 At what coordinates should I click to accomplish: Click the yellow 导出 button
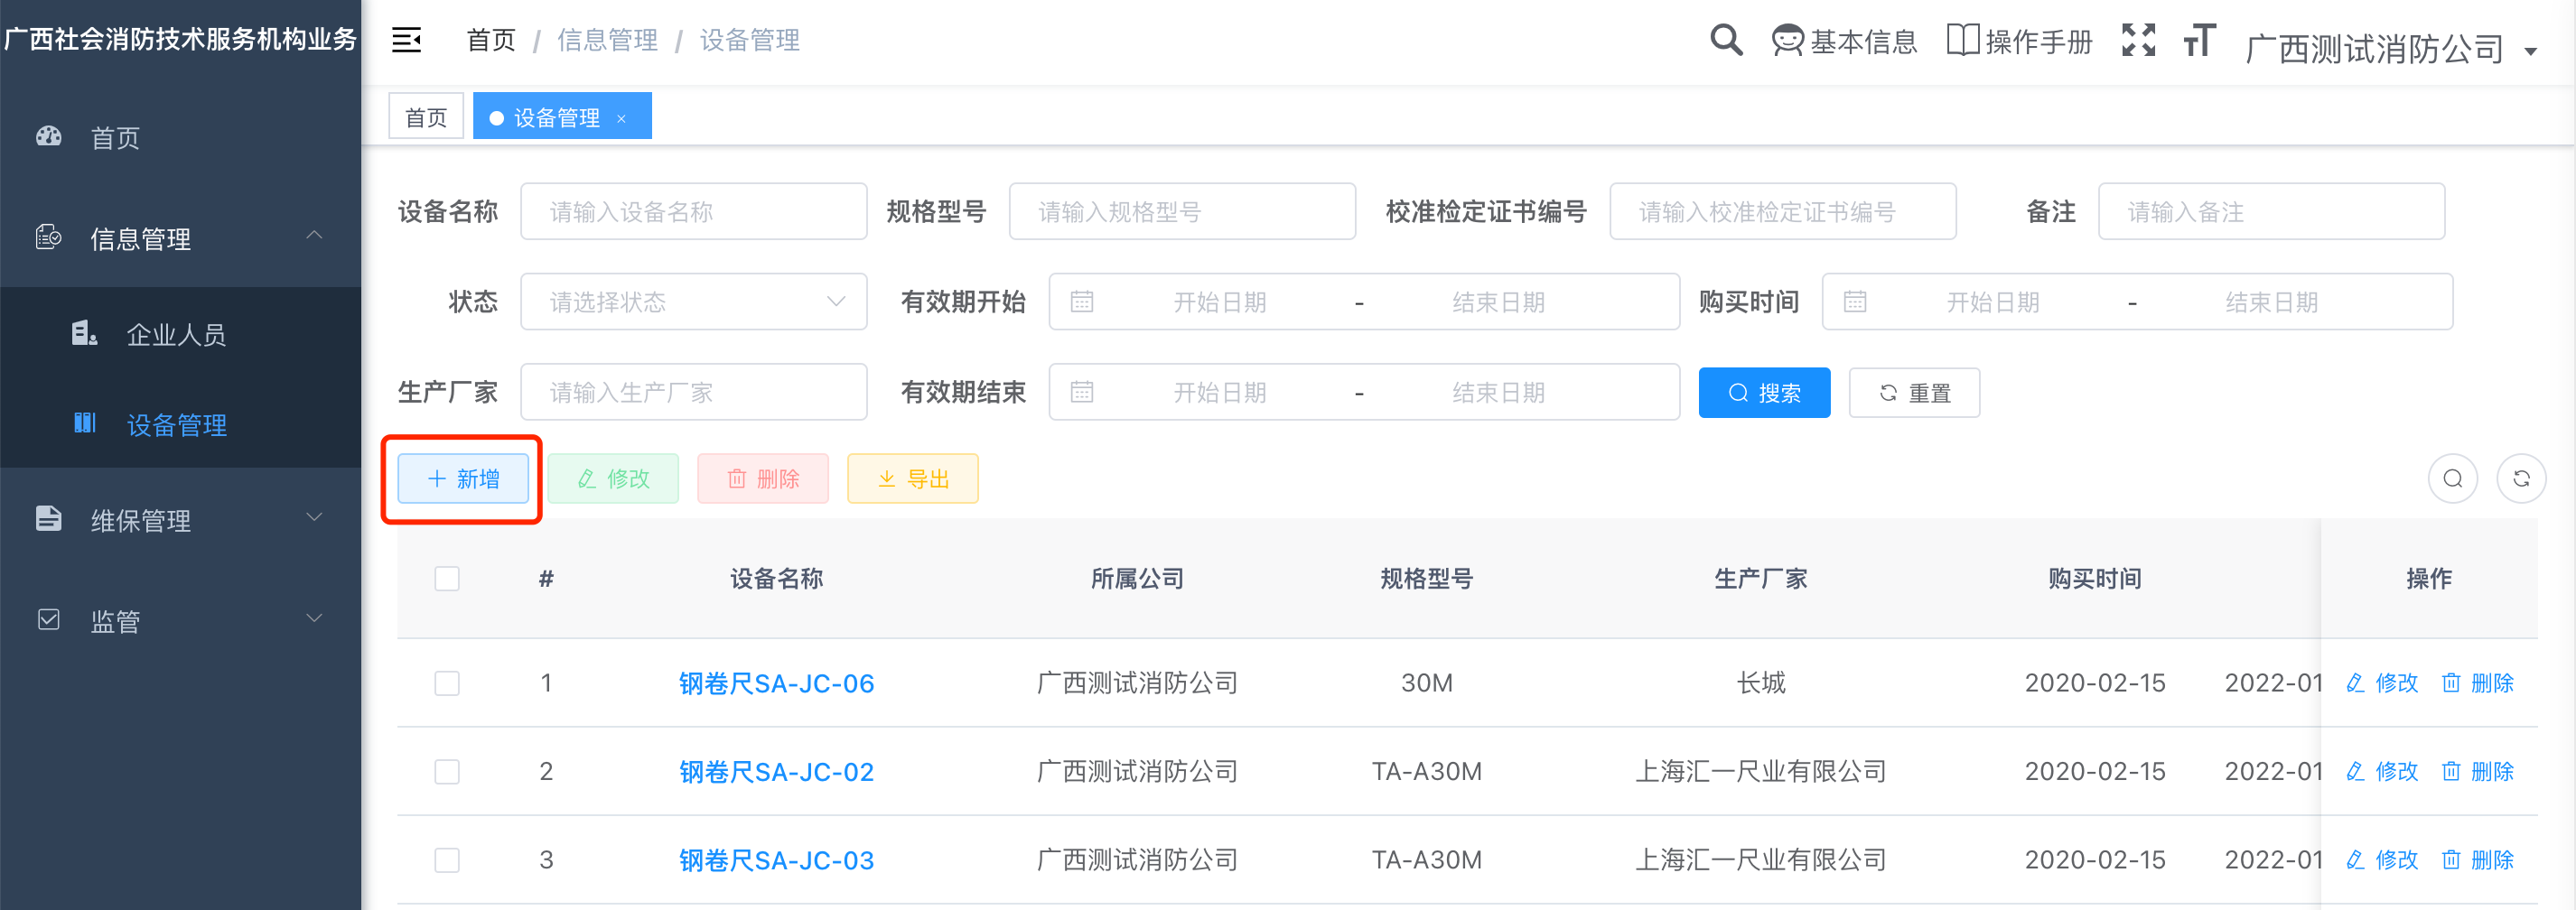pos(912,478)
